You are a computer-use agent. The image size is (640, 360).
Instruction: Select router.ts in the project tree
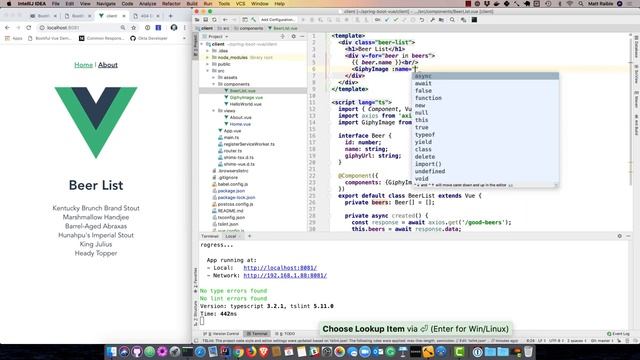click(x=233, y=151)
